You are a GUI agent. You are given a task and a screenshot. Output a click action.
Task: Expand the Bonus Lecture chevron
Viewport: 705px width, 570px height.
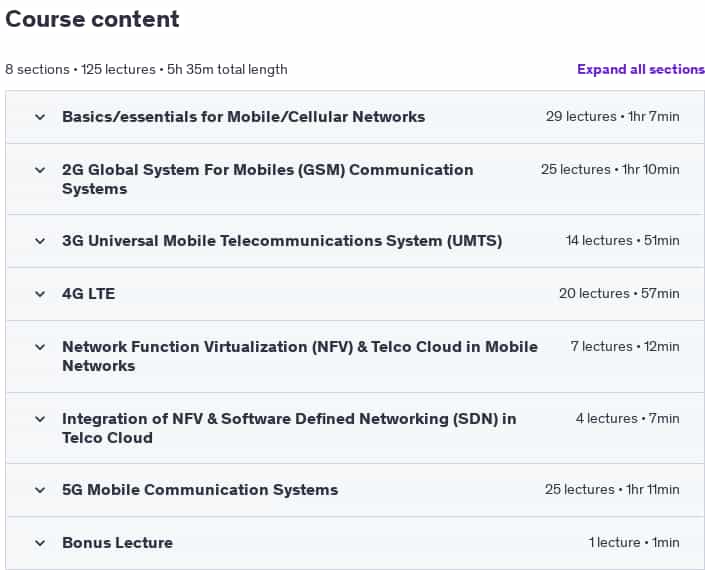click(40, 543)
